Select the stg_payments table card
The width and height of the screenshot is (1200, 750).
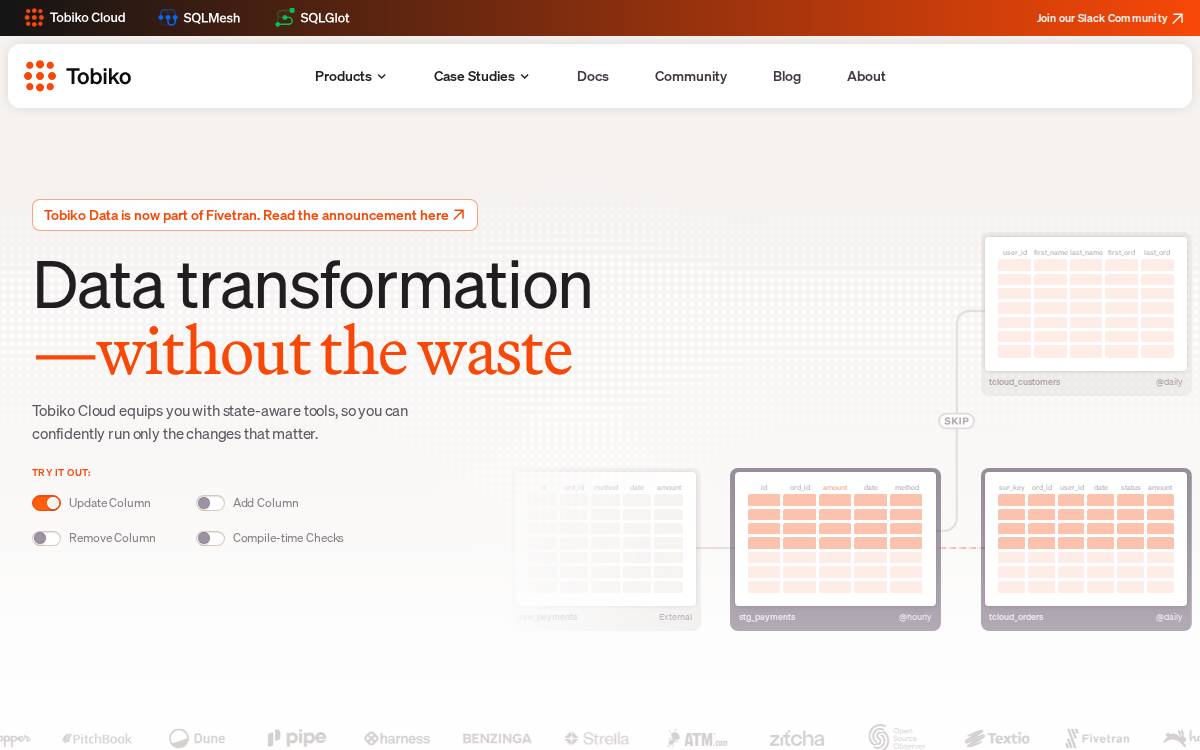pyautogui.click(x=835, y=549)
